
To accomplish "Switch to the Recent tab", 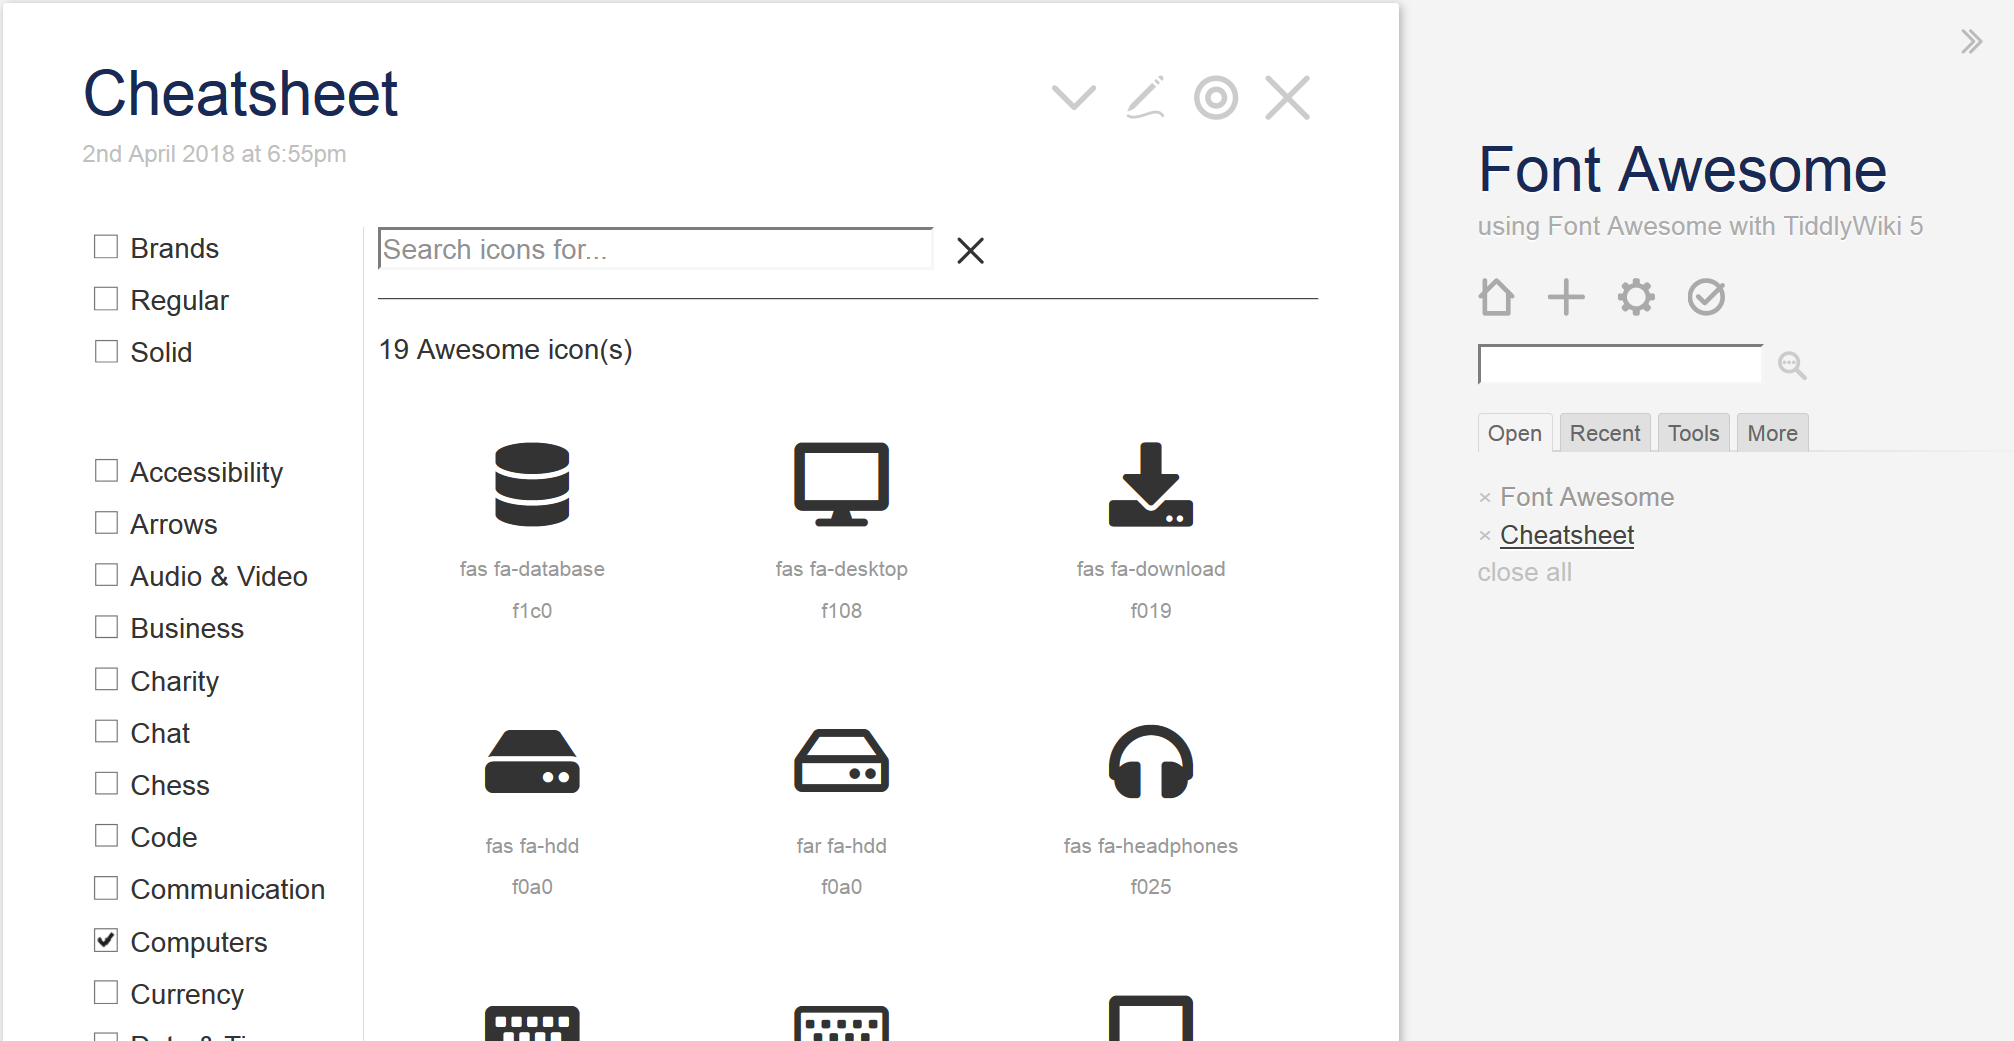I will click(x=1604, y=432).
